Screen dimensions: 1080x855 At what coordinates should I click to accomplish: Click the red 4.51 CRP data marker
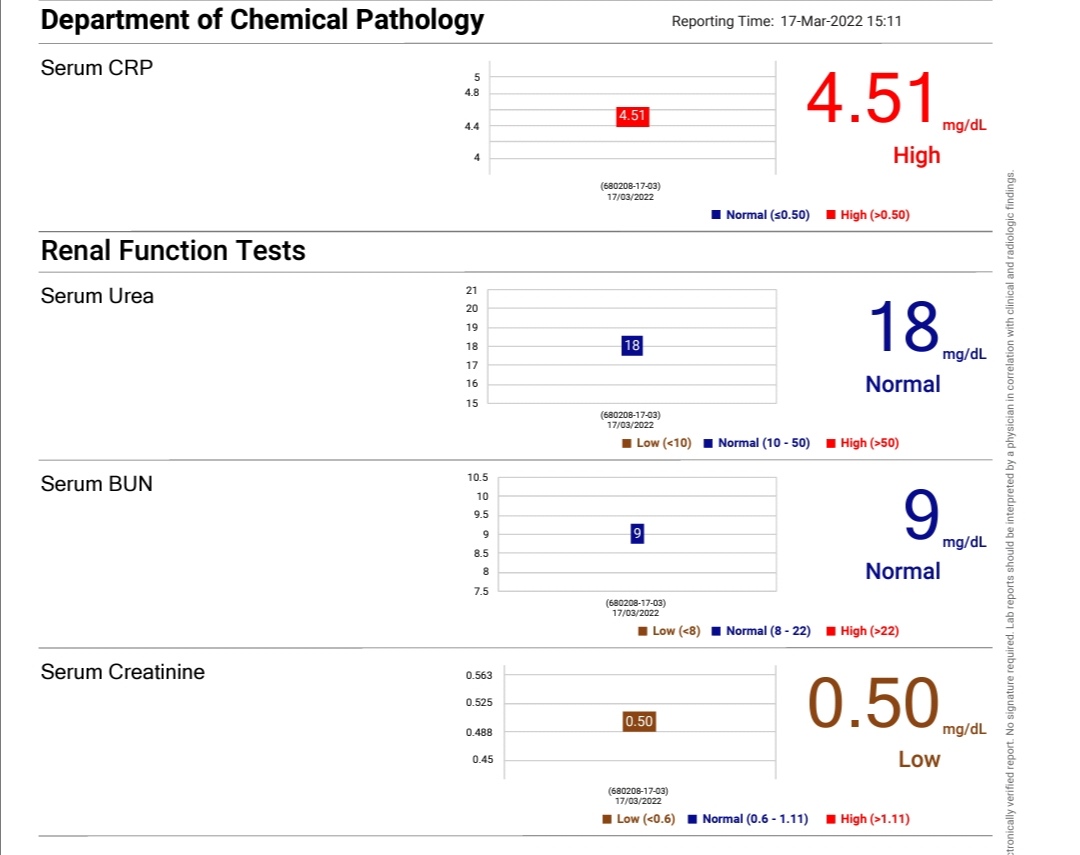[x=632, y=116]
